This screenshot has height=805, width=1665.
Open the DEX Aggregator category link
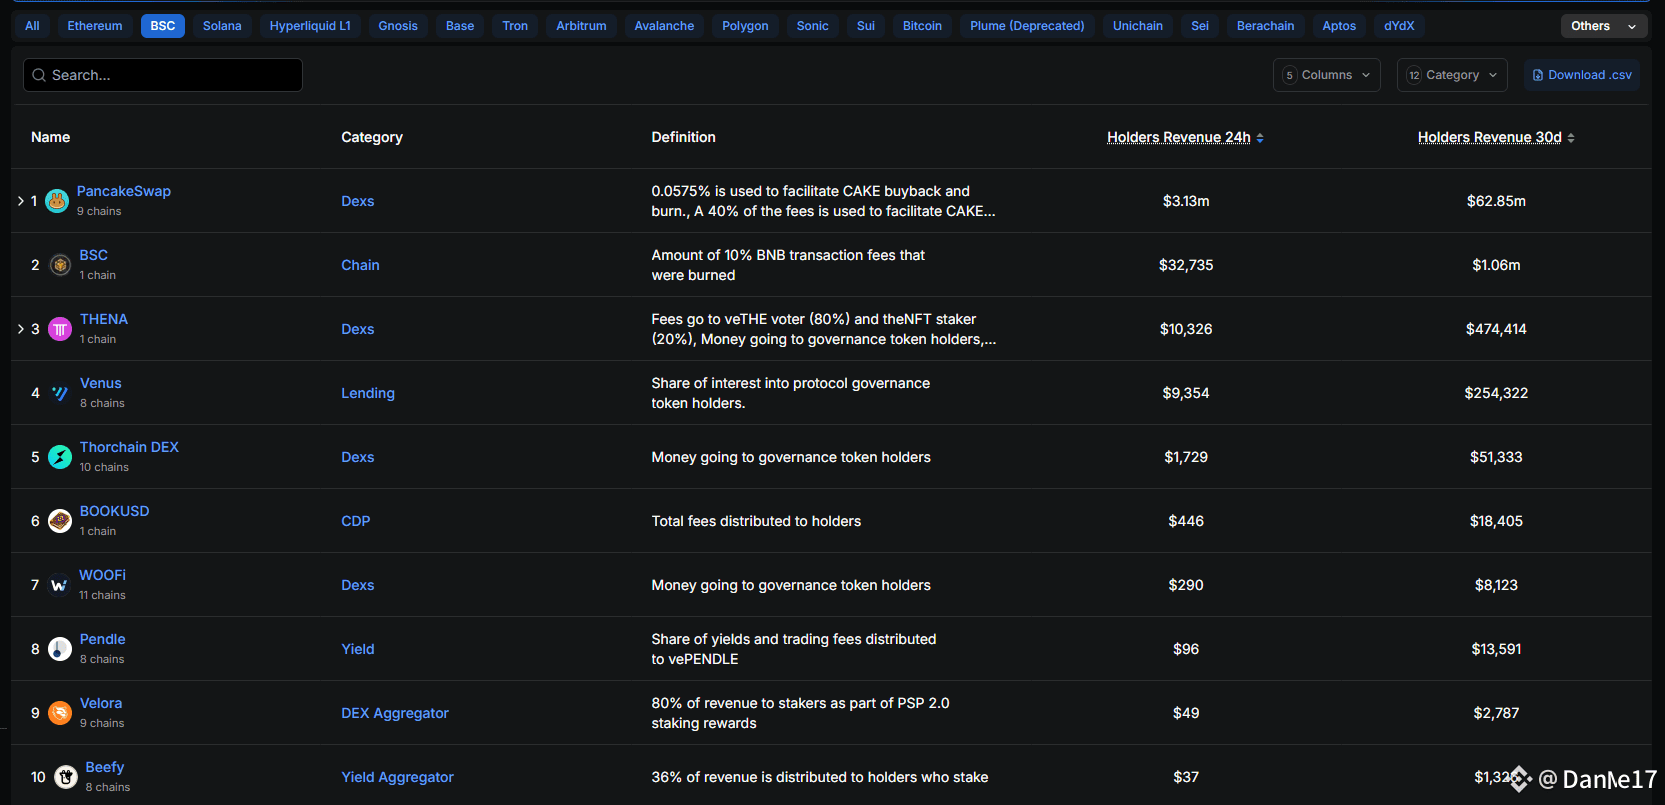(395, 713)
